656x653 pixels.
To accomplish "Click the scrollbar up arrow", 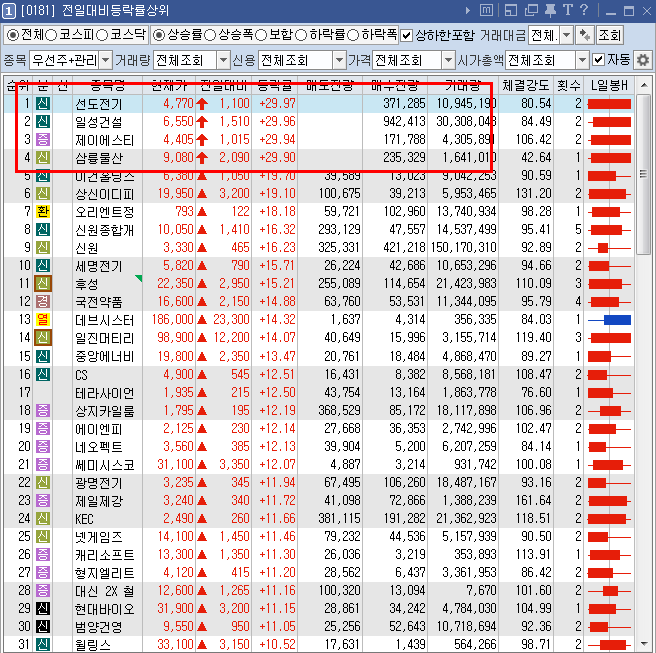I will tap(643, 85).
